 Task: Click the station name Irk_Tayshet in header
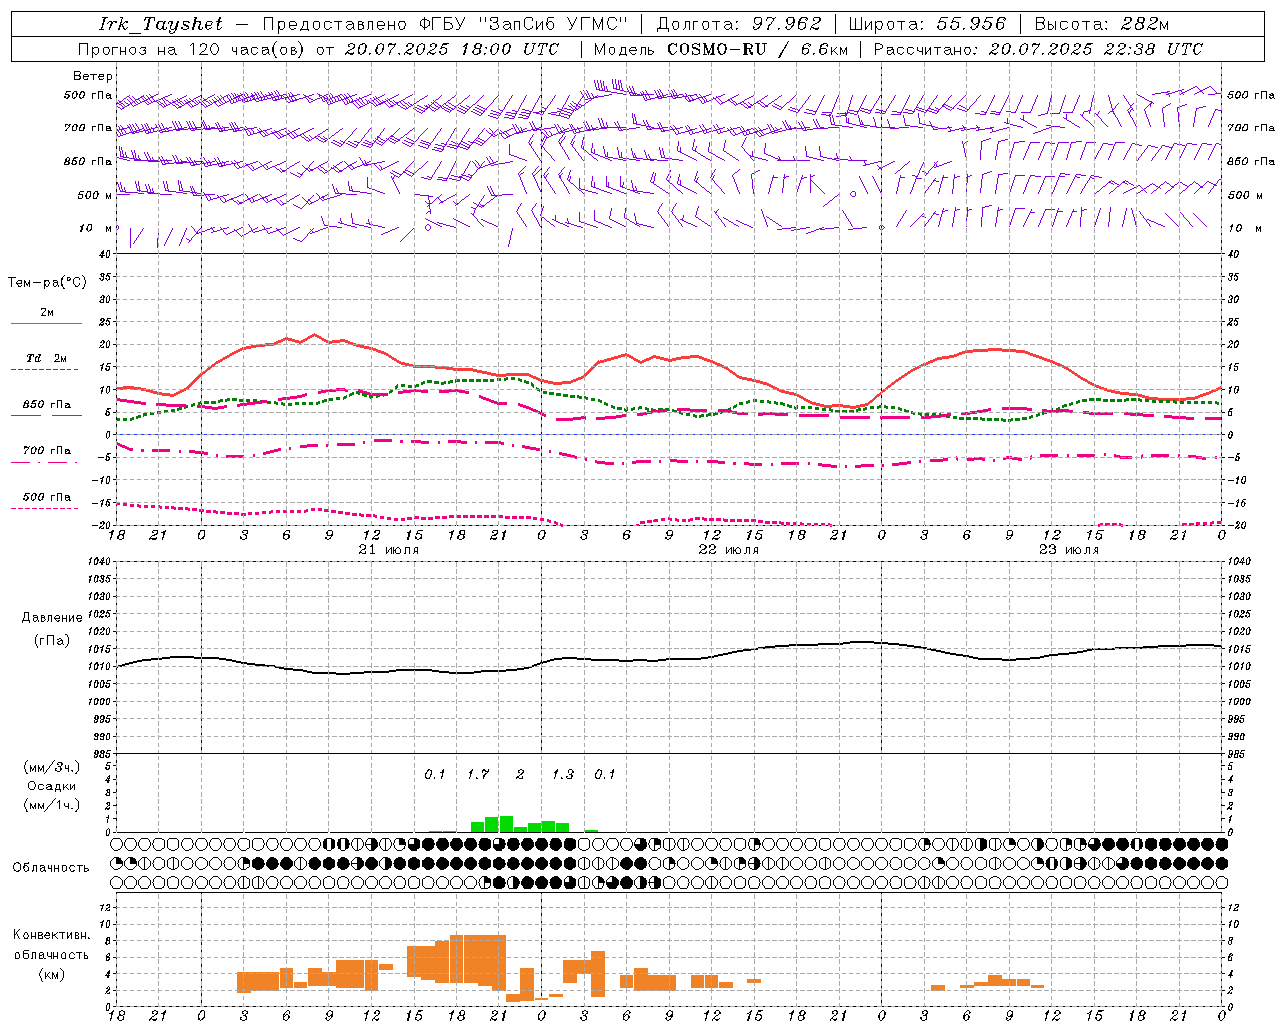pos(161,24)
